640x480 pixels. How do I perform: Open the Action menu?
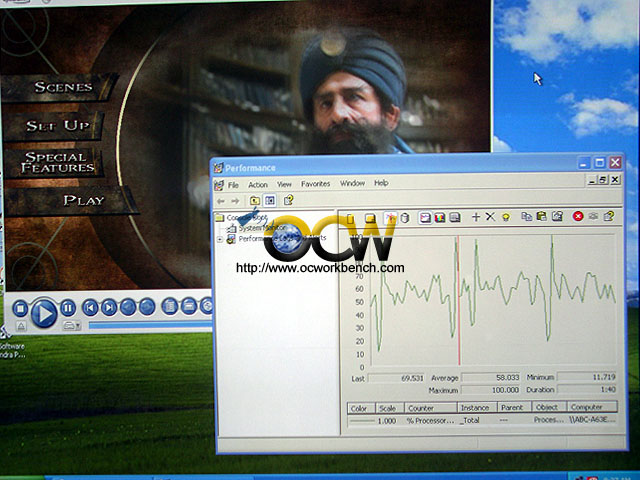pos(258,184)
